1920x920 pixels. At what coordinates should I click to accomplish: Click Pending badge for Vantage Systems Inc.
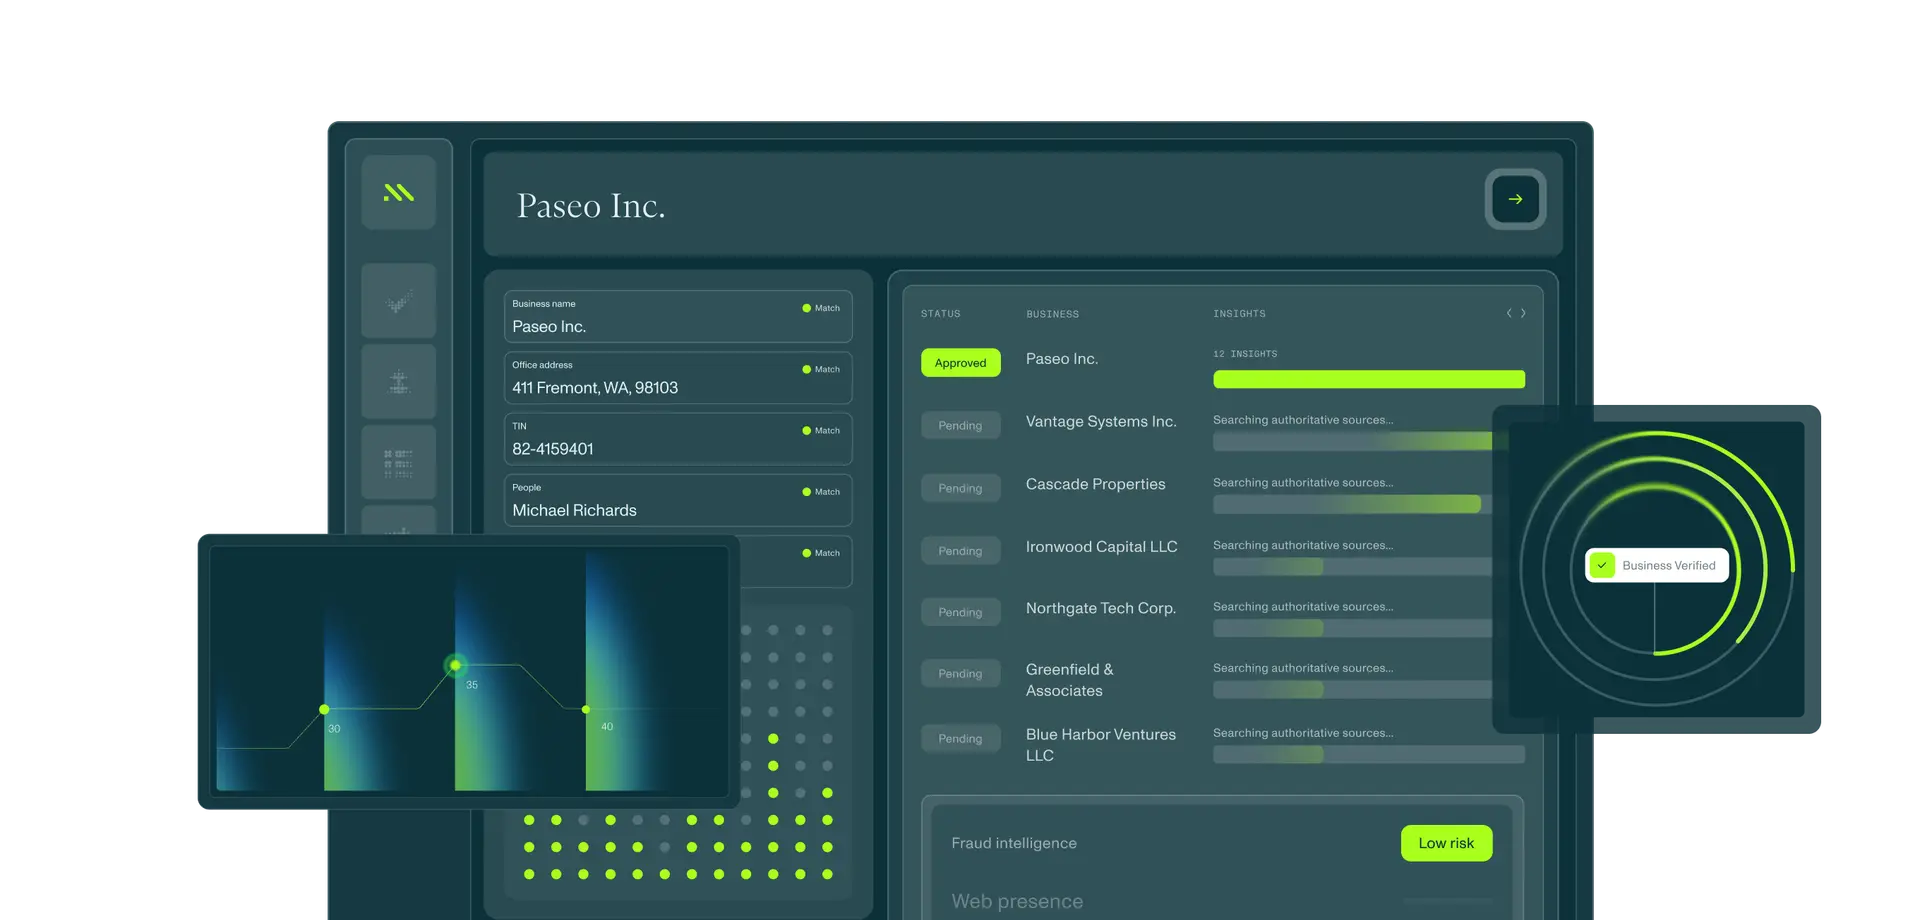pos(960,426)
